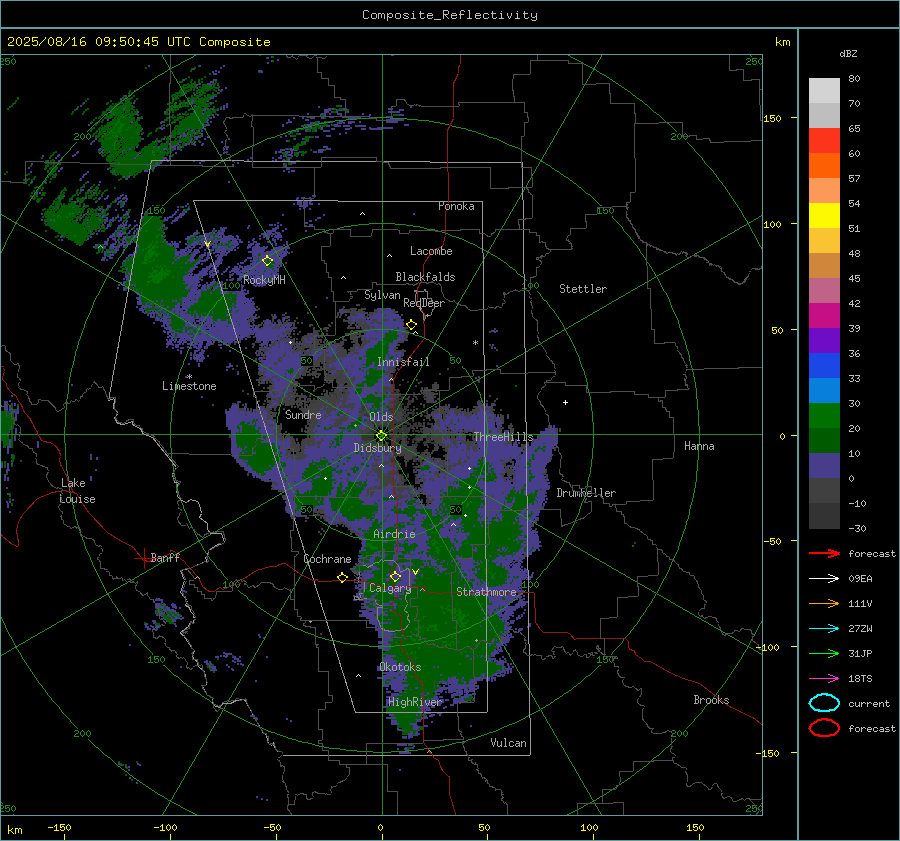Click the Innisfail label

click(403, 362)
